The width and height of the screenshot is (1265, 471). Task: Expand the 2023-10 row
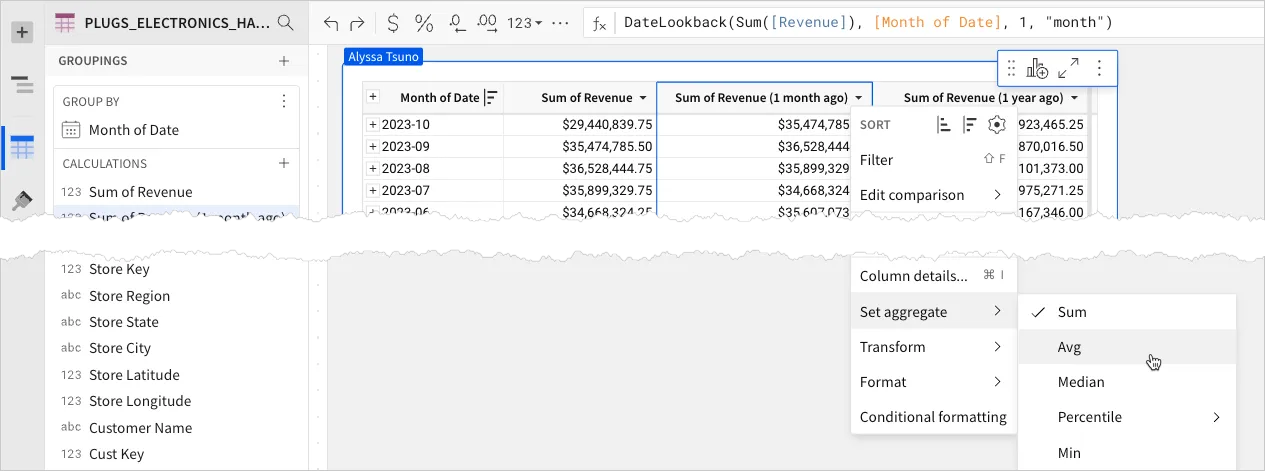click(373, 125)
